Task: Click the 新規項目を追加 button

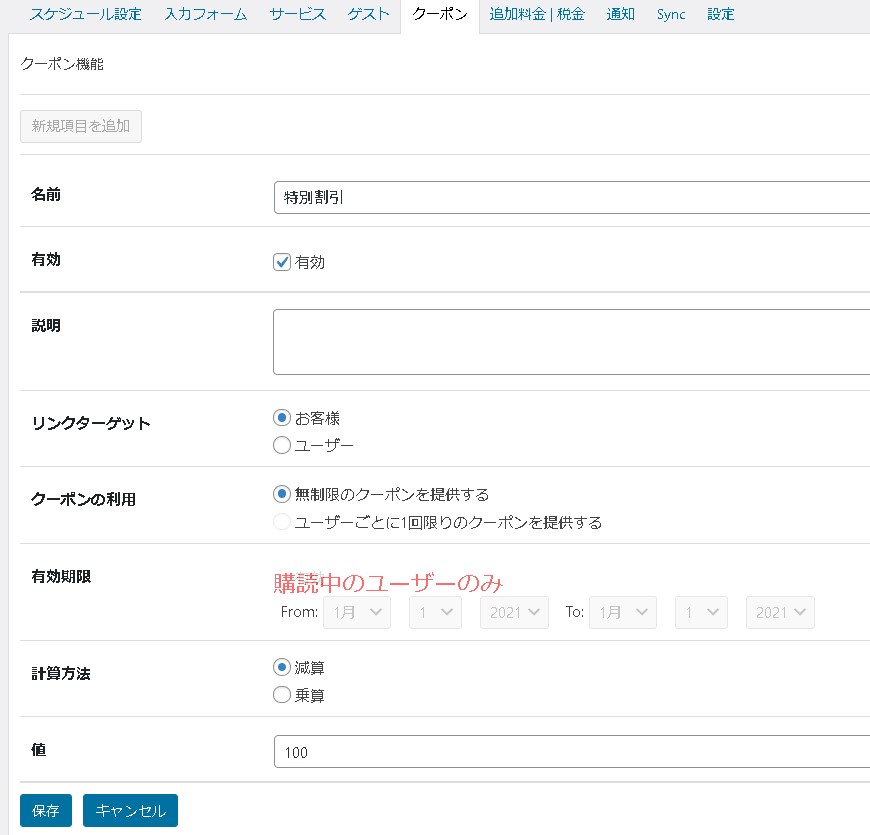Action: tap(81, 127)
